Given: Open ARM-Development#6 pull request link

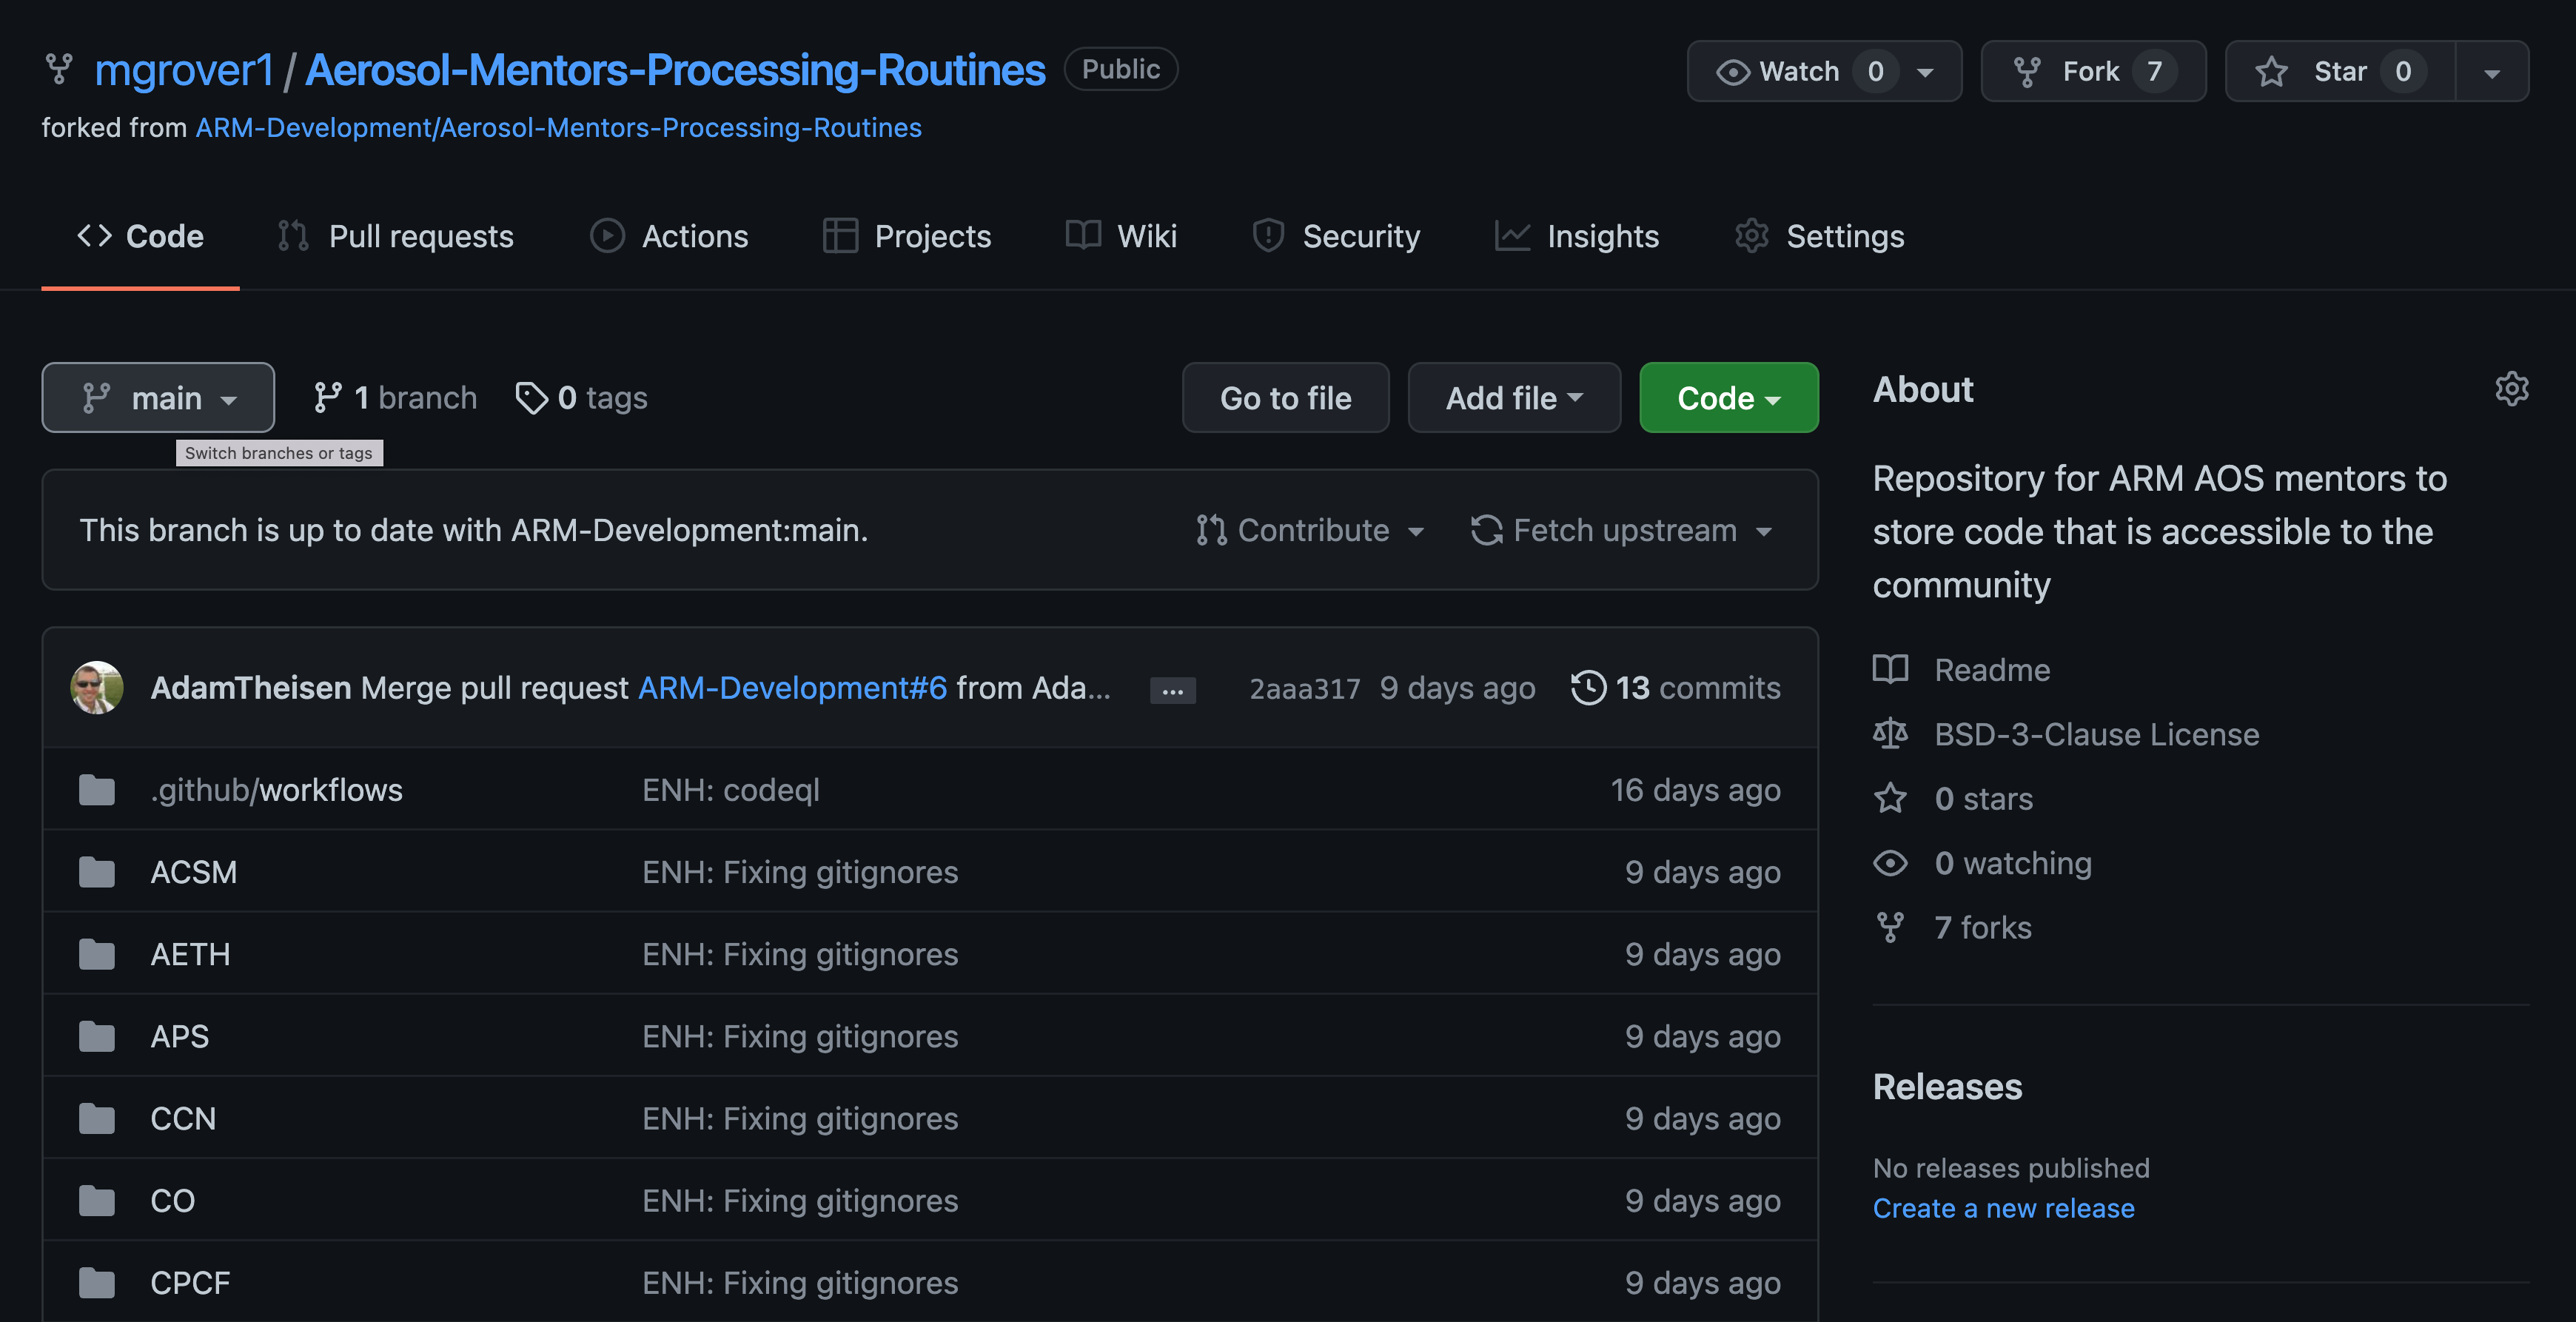Looking at the screenshot, I should coord(792,687).
